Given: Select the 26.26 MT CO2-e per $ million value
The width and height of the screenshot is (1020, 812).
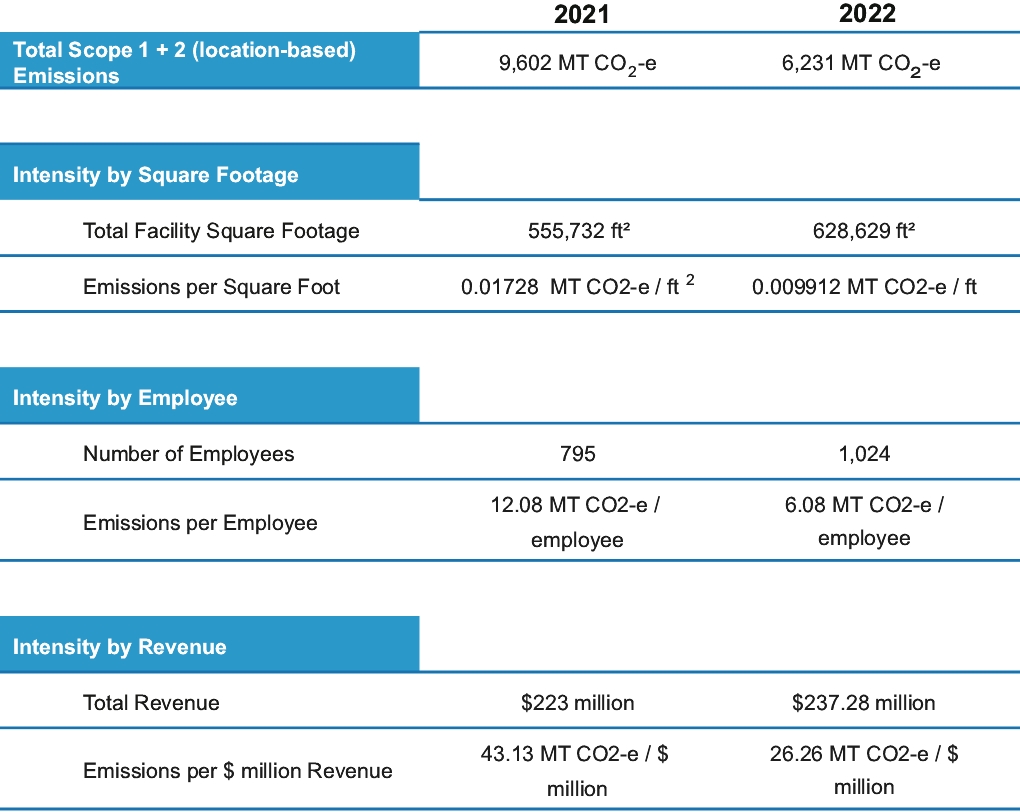Looking at the screenshot, I should click(x=863, y=770).
